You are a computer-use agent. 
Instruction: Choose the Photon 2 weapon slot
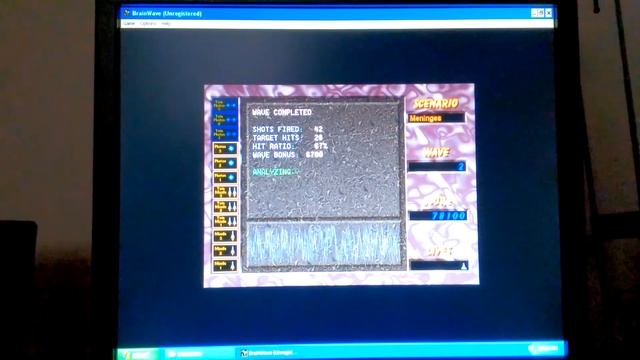pos(224,163)
